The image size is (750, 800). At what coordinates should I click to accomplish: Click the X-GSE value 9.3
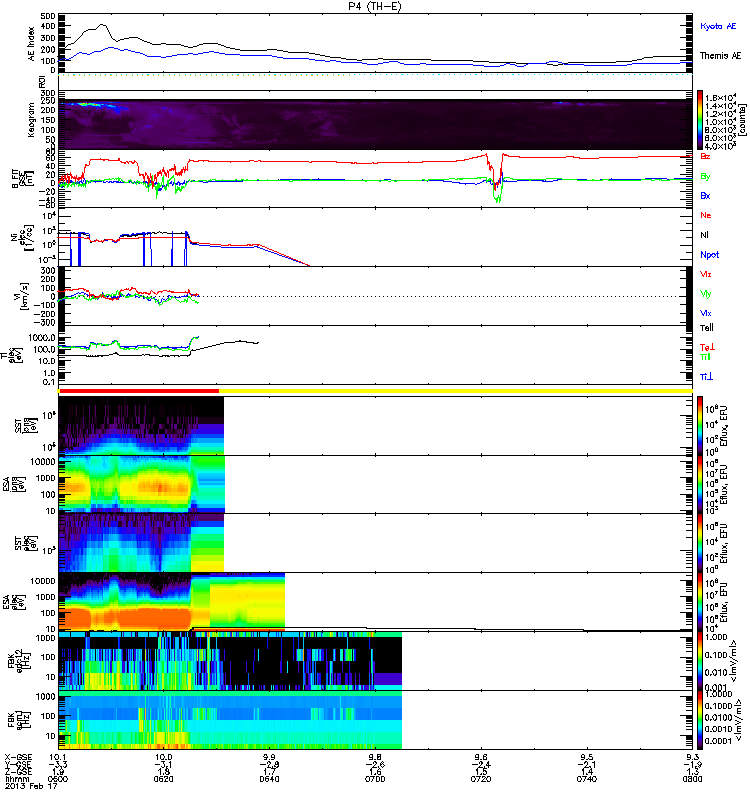tap(692, 757)
